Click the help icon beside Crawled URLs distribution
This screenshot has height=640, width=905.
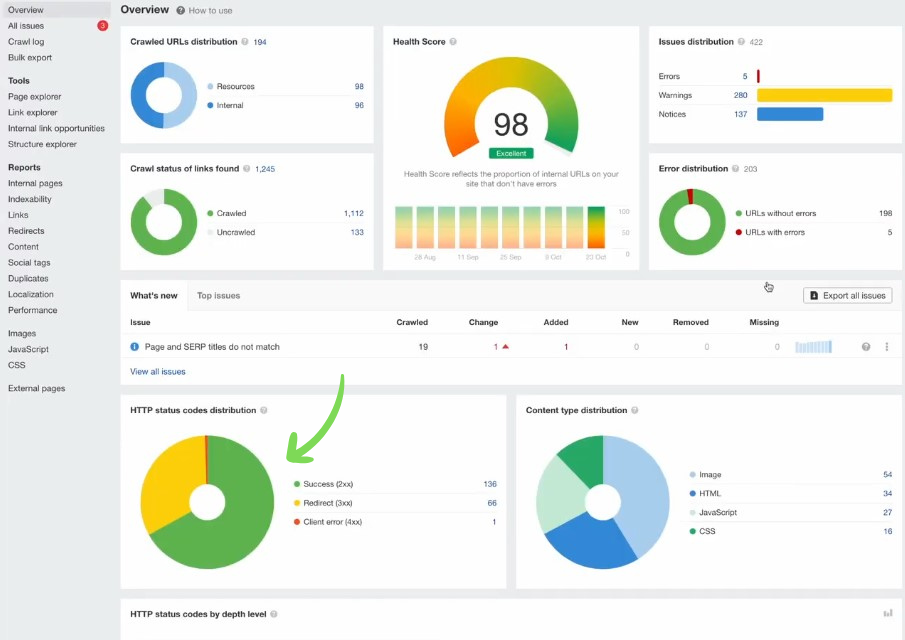[x=245, y=42]
